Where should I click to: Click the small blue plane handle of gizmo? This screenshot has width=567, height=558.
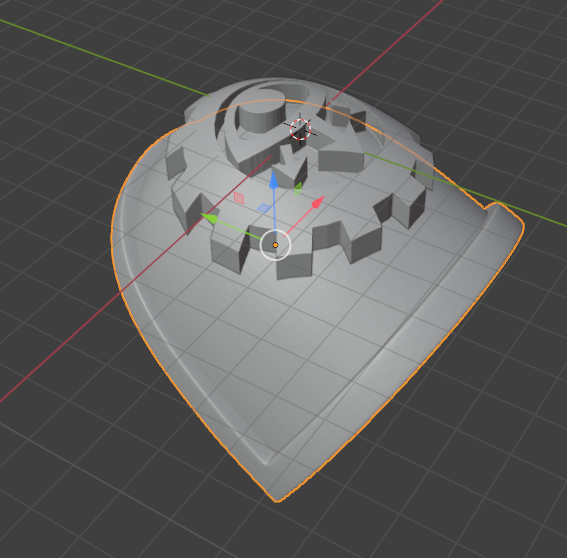click(x=264, y=208)
